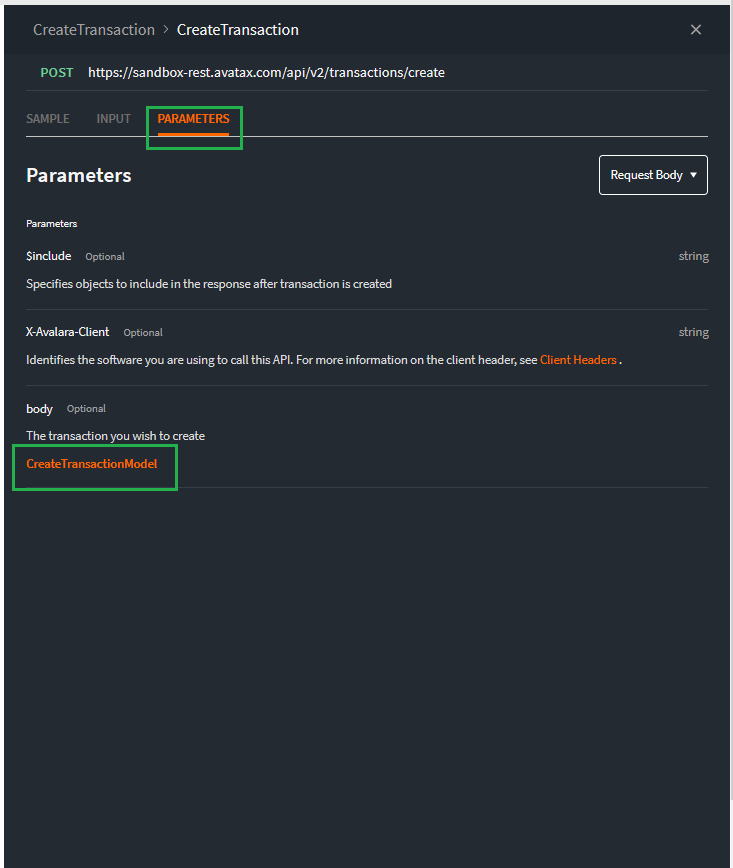Click the body parameter name
The height and width of the screenshot is (868, 733).
pos(39,409)
